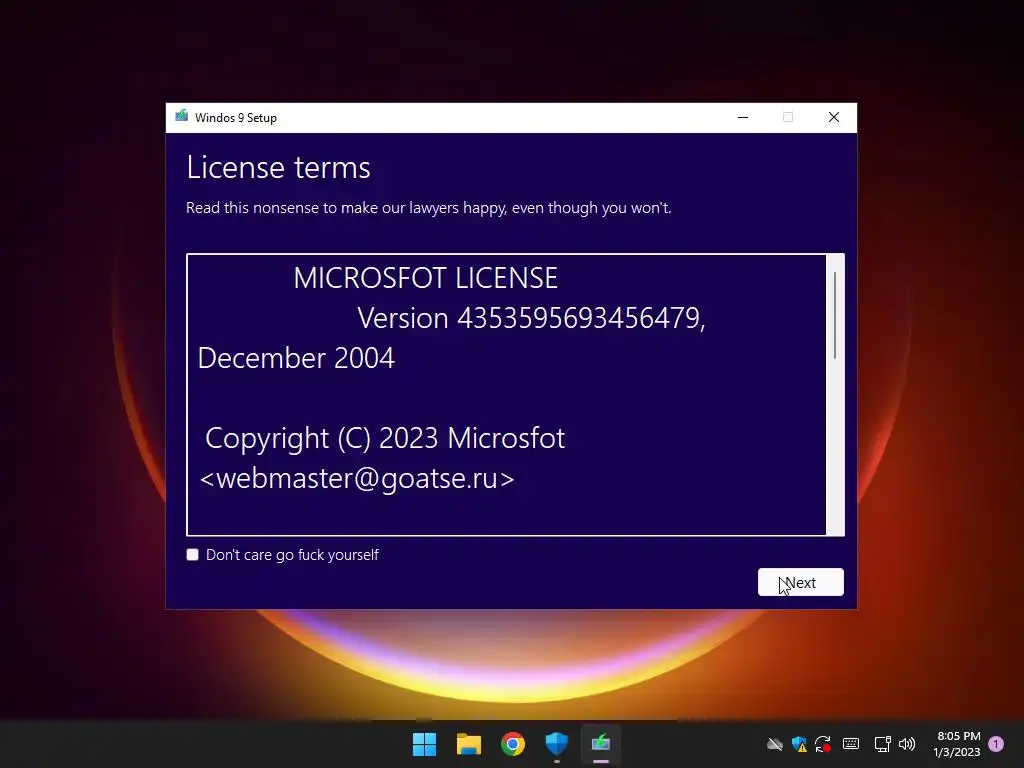Screen dimensions: 1024x768
Task: Click the network display tray icon
Action: coord(882,744)
